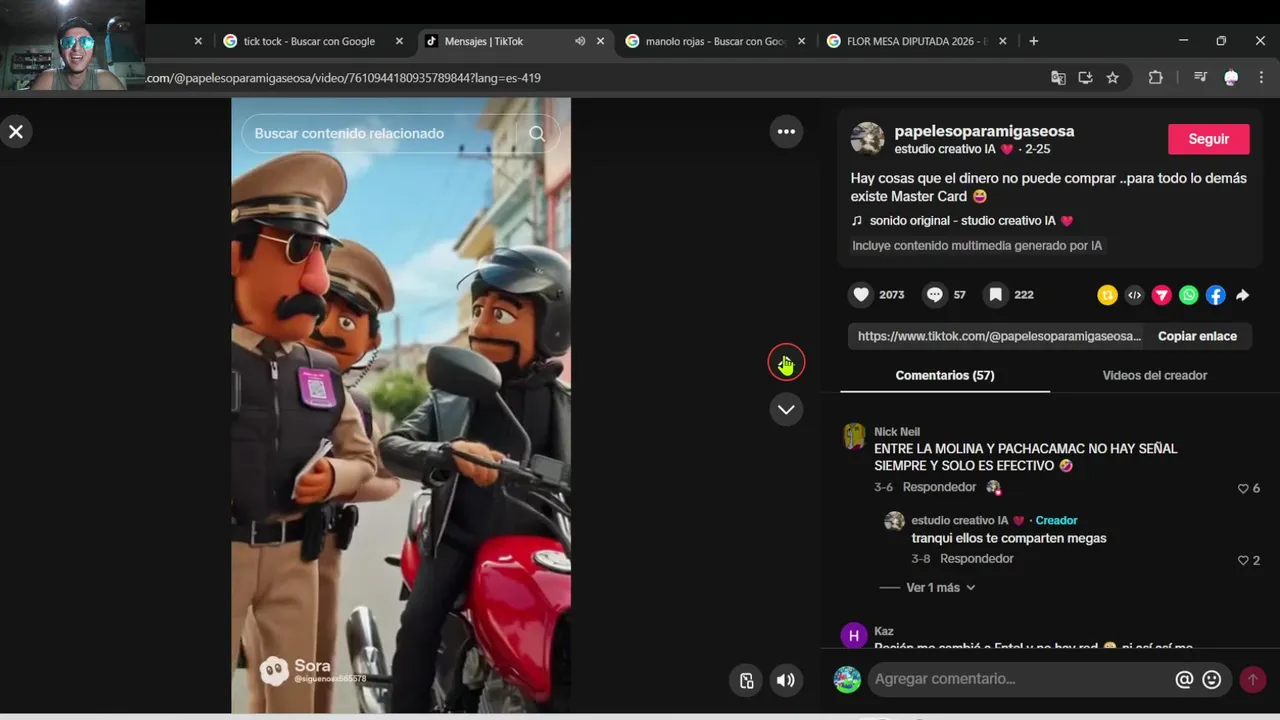This screenshot has width=1280, height=720.
Task: Like Nick Neil's comment
Action: (x=1243, y=489)
